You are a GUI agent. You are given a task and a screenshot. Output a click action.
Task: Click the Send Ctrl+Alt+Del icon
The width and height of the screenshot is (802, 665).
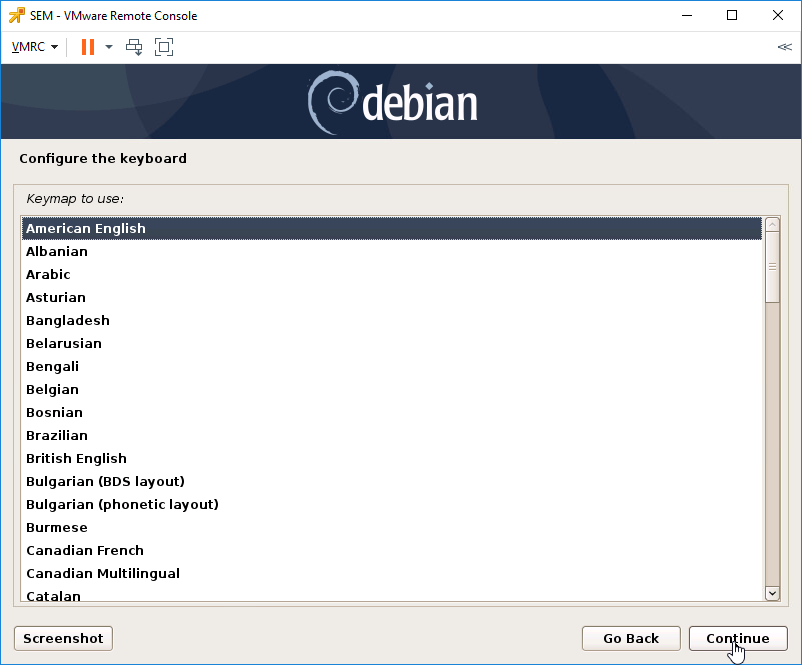pos(134,47)
